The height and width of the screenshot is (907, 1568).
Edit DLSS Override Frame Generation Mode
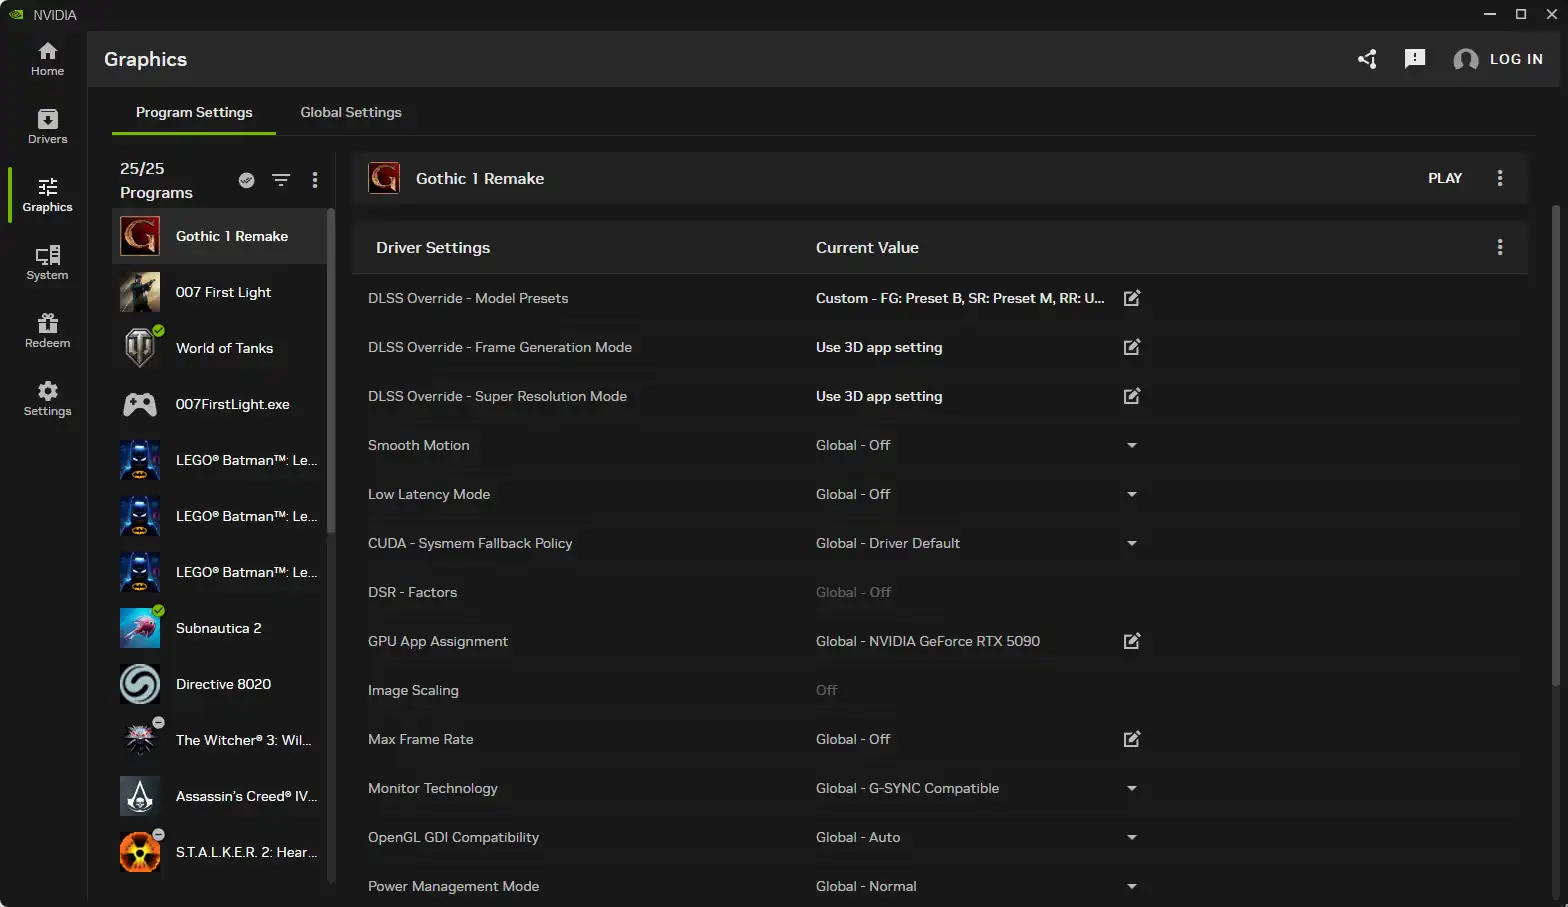(x=1132, y=347)
